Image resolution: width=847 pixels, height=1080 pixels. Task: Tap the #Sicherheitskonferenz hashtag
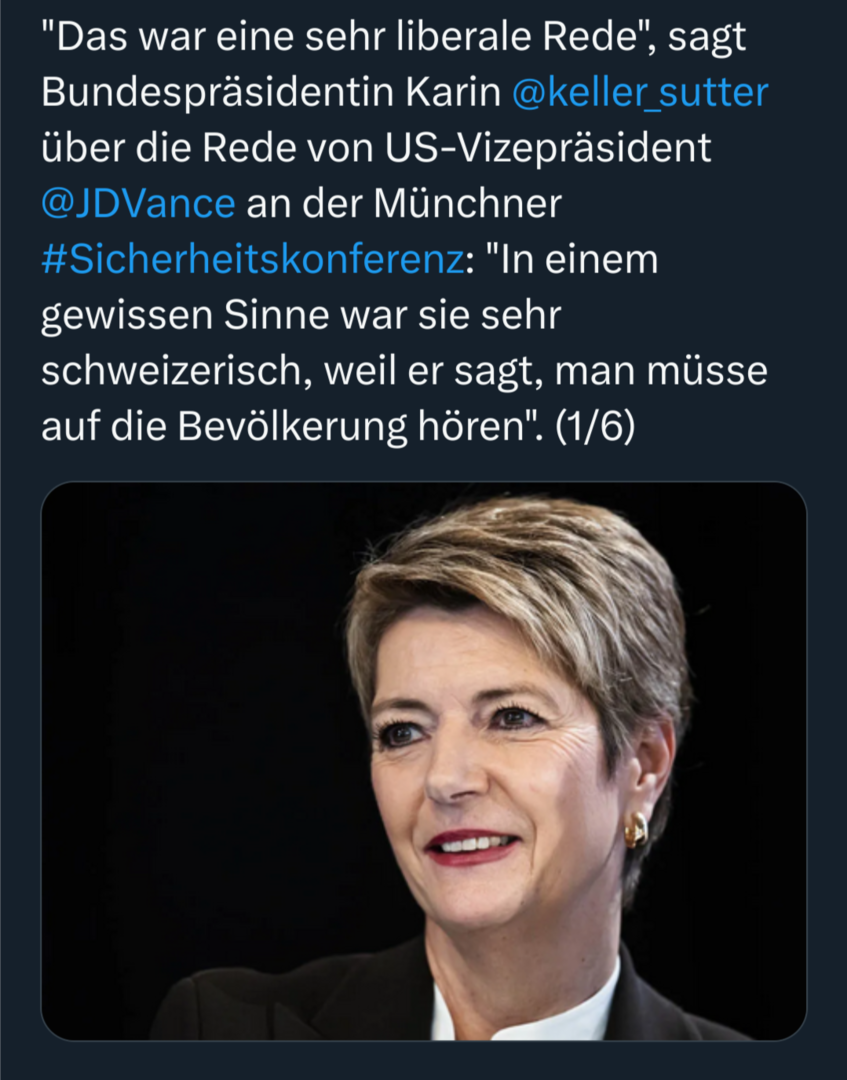(253, 259)
